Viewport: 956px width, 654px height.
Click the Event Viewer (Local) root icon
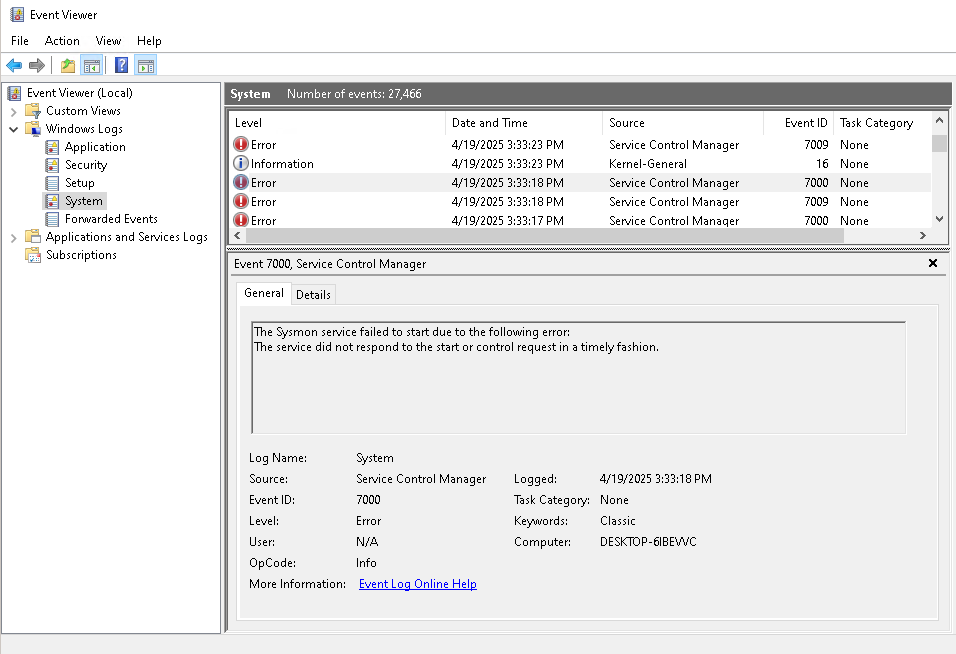tap(15, 93)
